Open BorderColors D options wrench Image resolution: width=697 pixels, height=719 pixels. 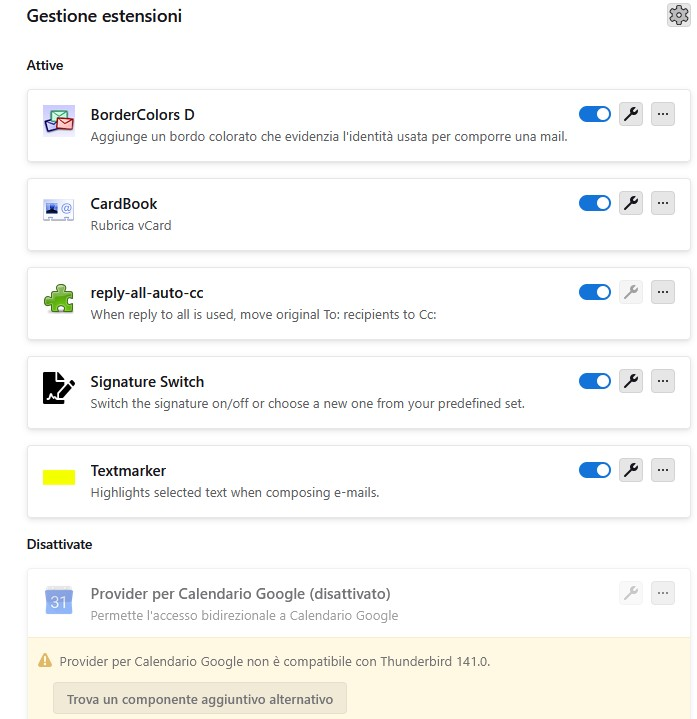[x=630, y=114]
